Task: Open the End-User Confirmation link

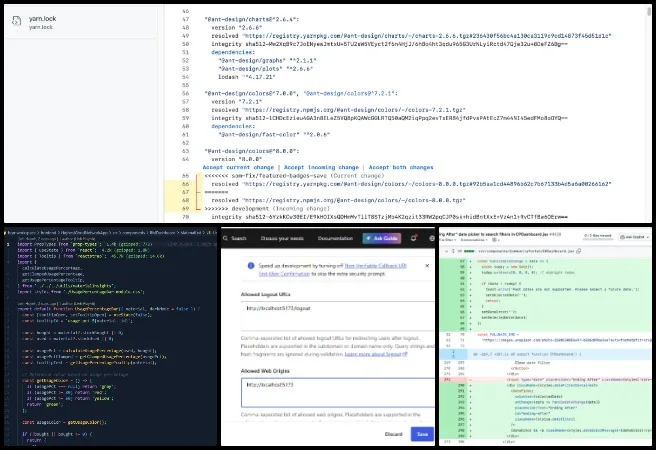Action: [284, 274]
